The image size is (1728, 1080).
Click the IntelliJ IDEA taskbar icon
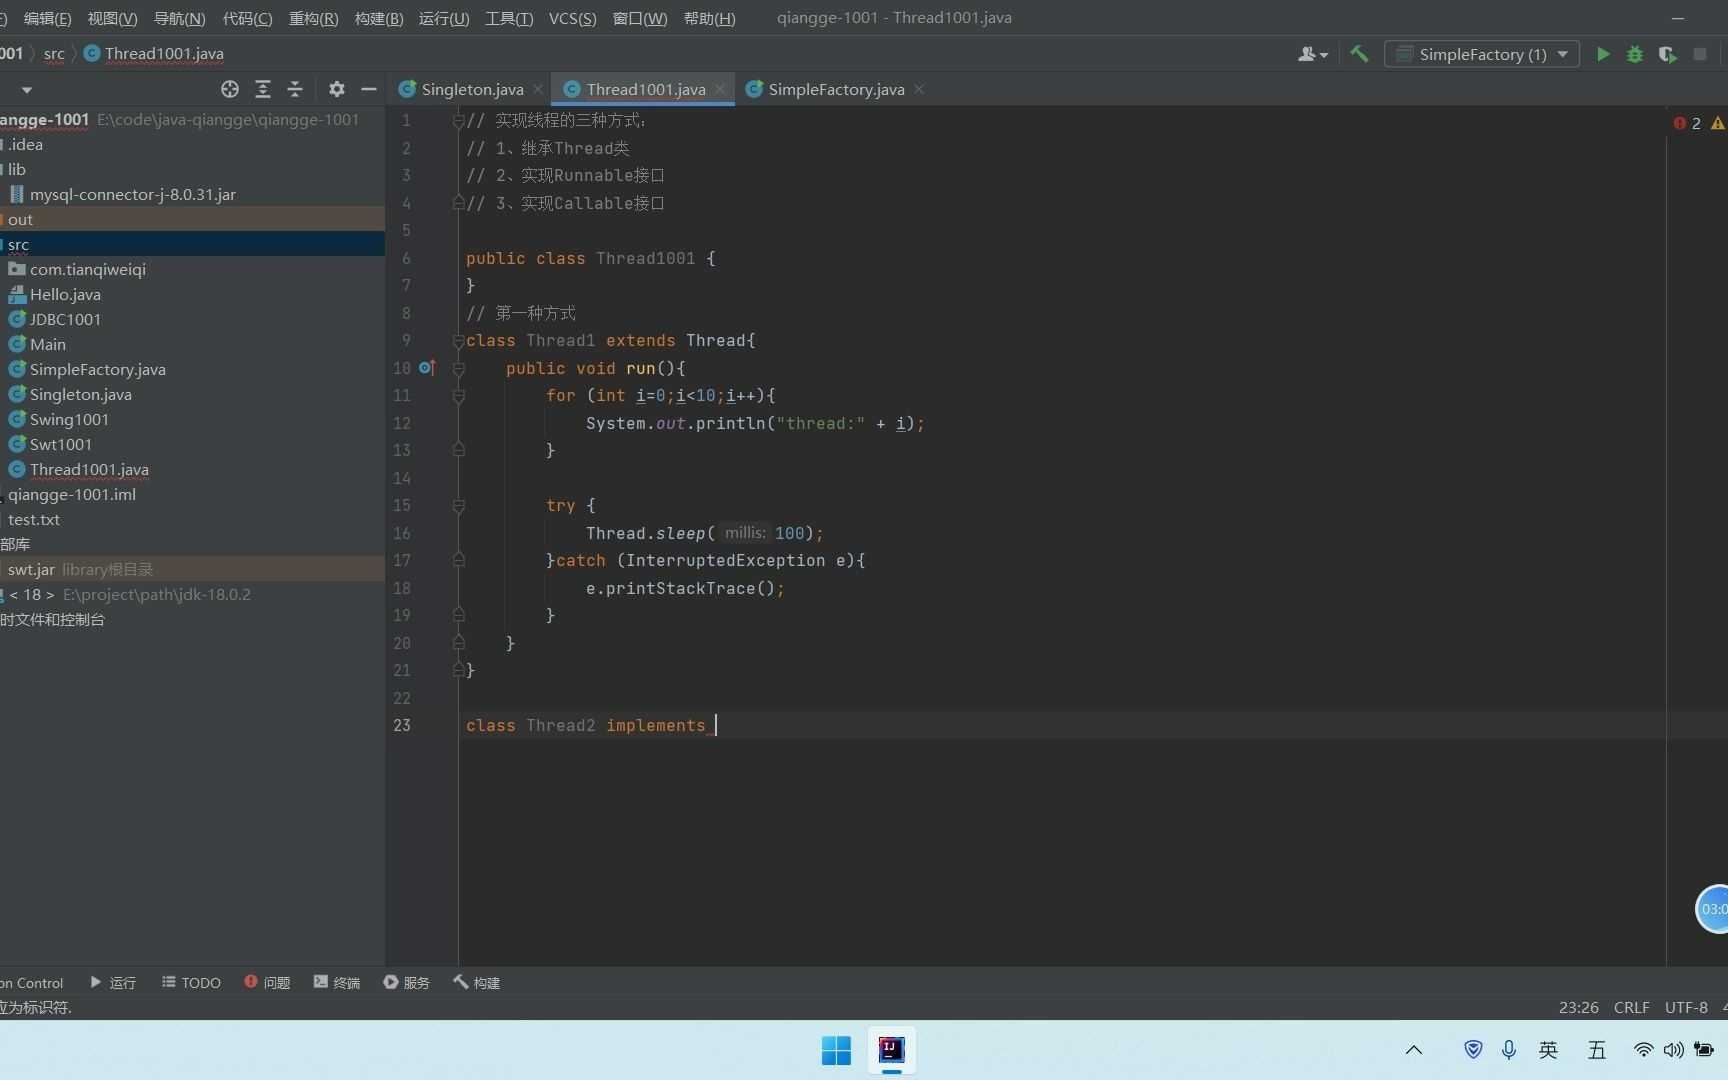891,1050
